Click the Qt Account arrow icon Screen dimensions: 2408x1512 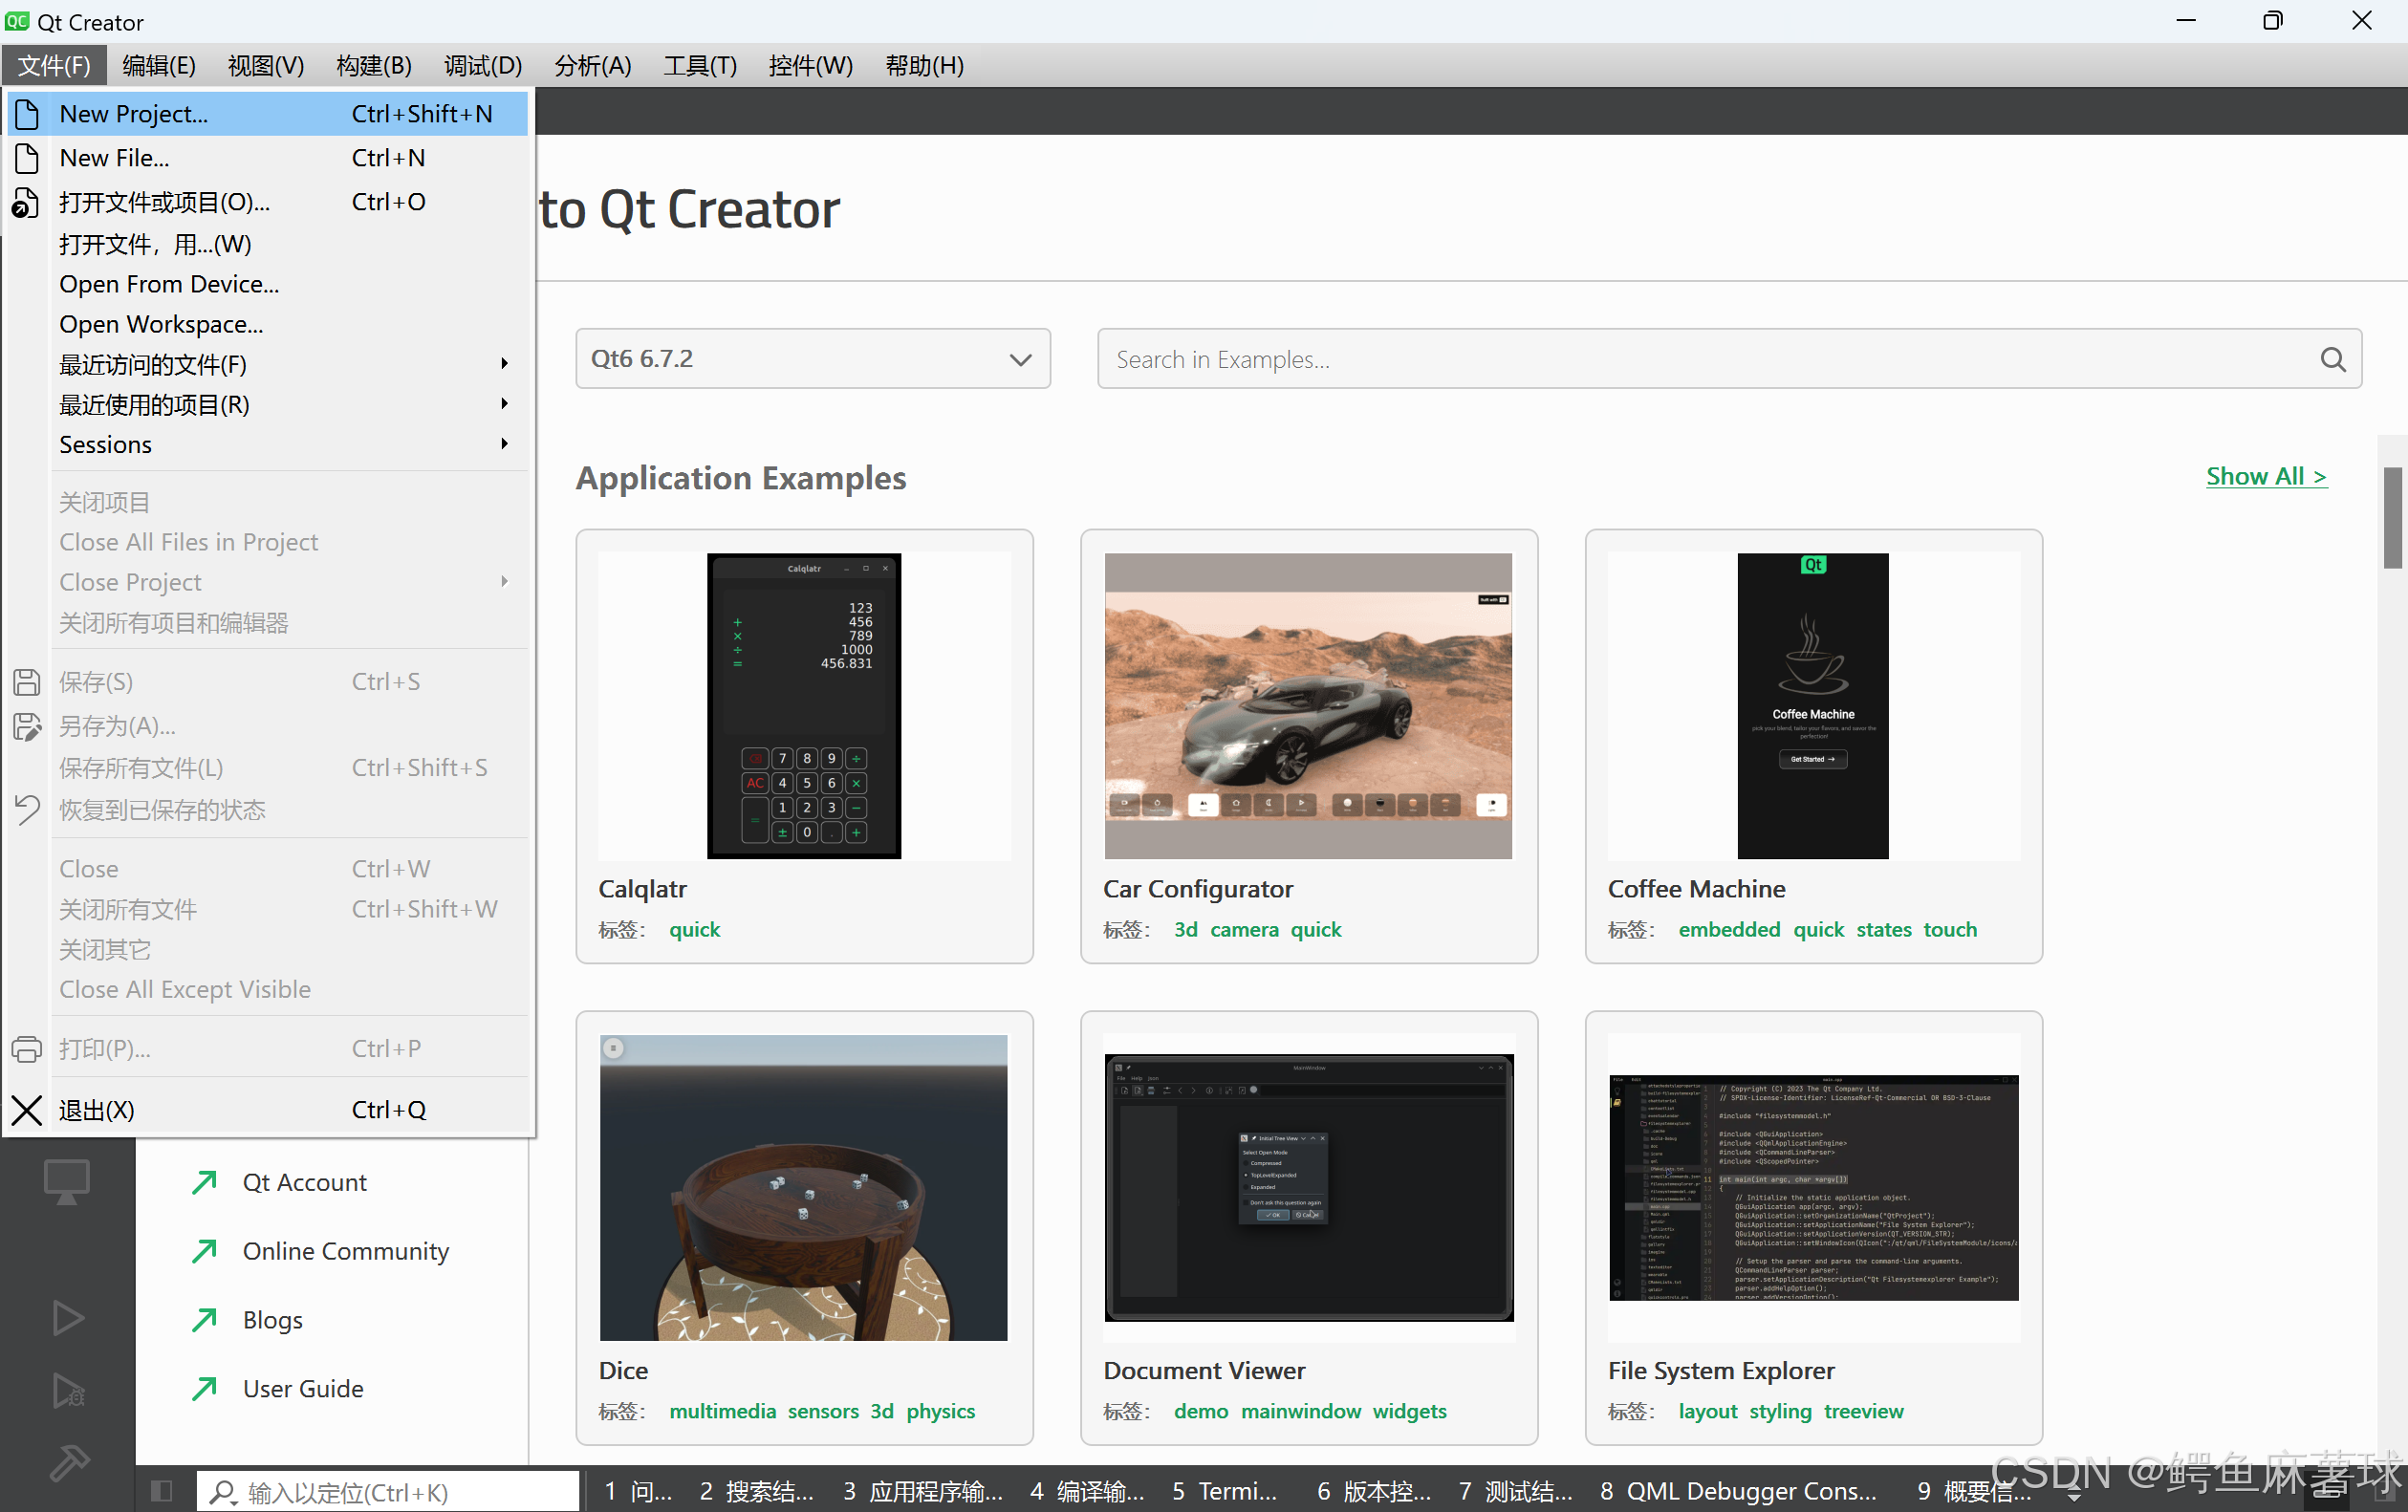(x=204, y=1182)
